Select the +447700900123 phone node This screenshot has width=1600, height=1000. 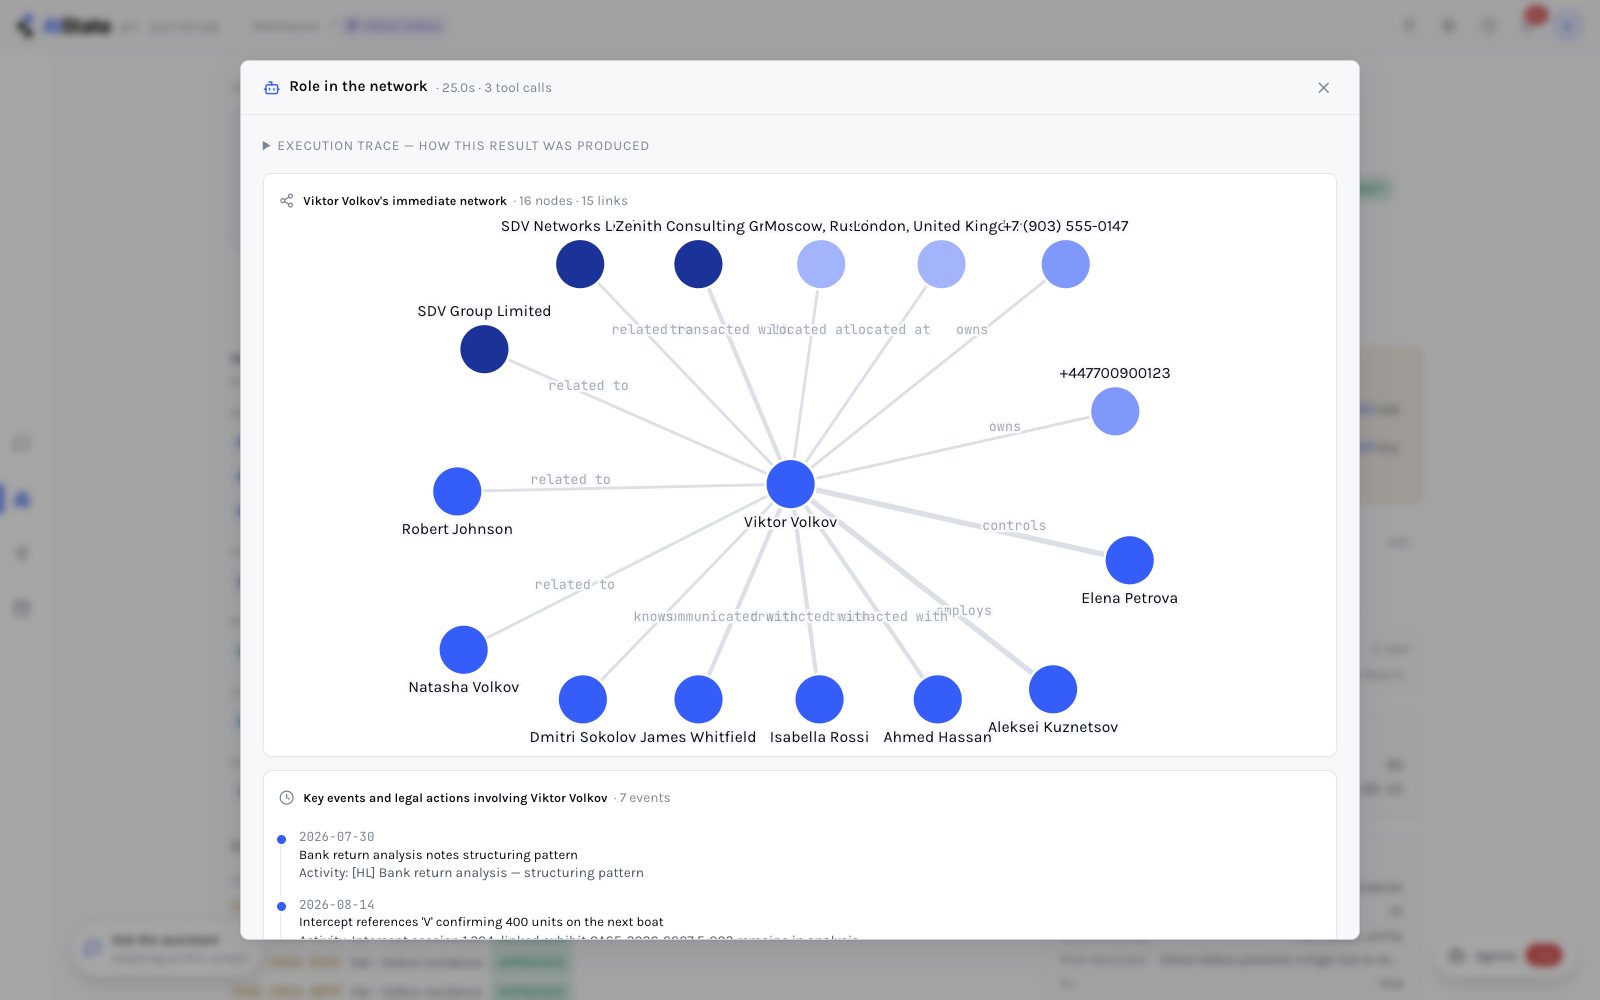1115,412
